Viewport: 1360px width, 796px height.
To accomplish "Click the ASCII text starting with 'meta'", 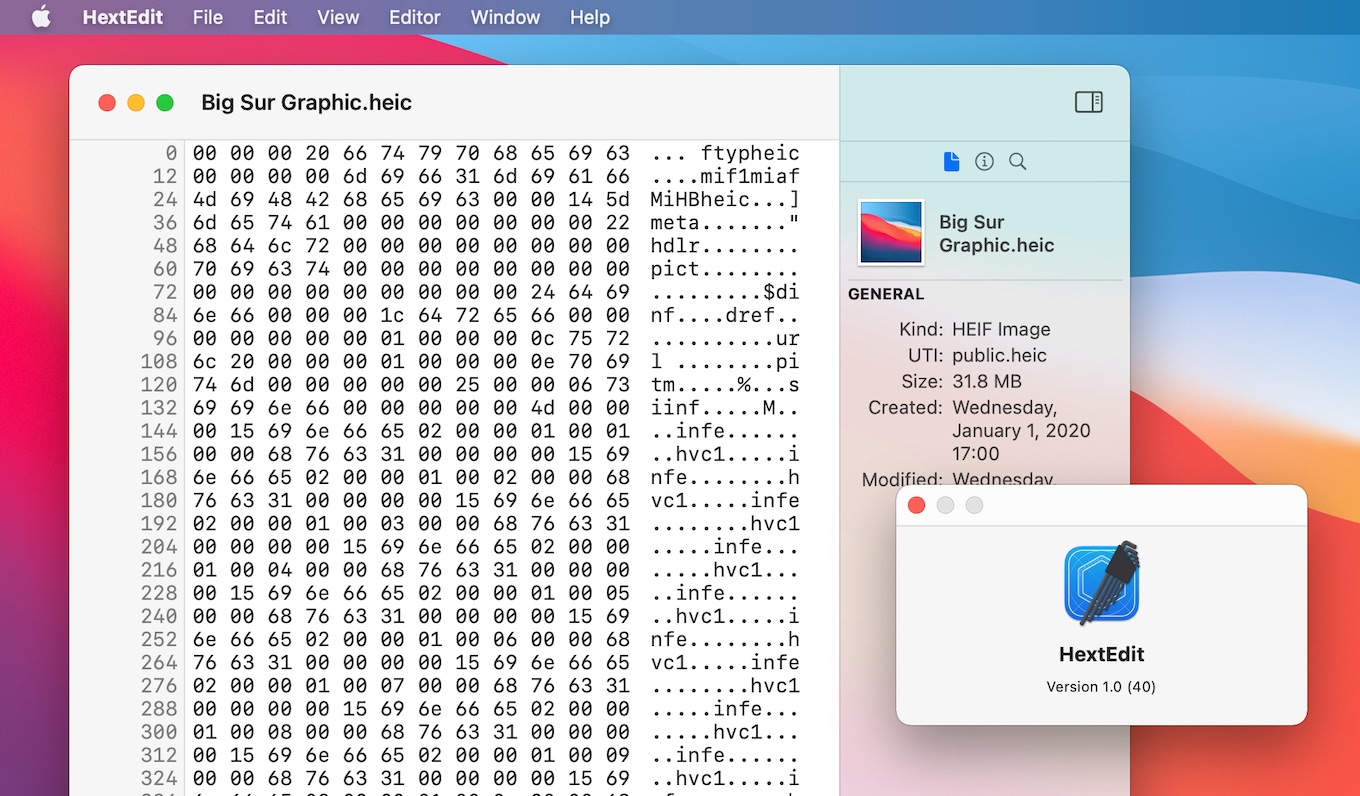I will 725,222.
